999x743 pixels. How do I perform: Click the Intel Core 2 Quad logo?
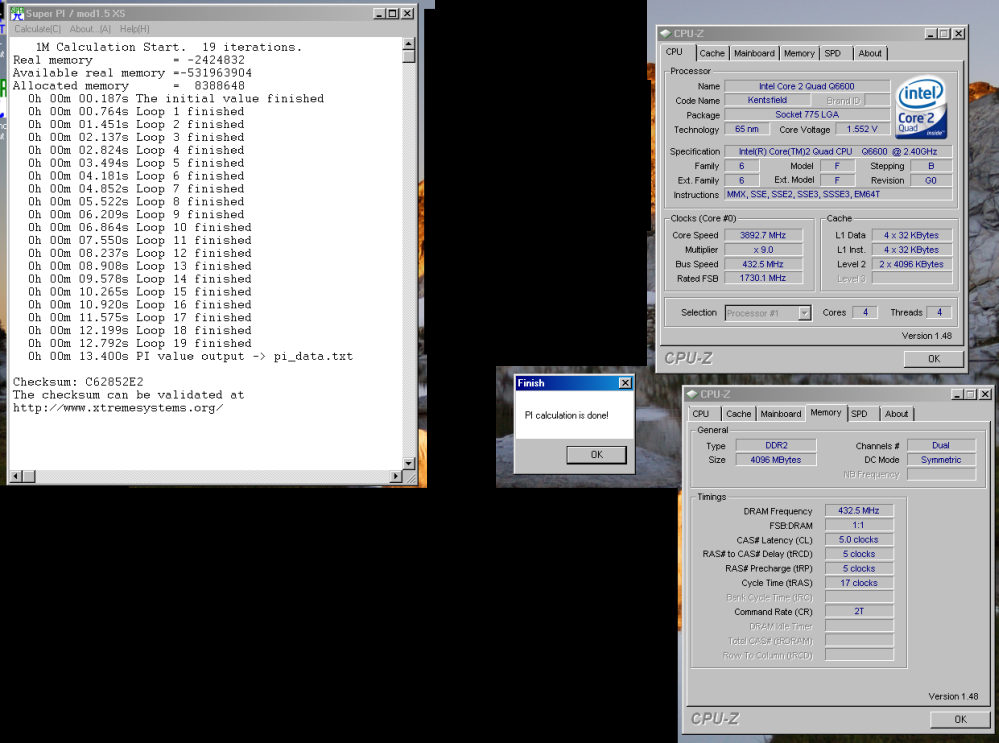point(921,109)
